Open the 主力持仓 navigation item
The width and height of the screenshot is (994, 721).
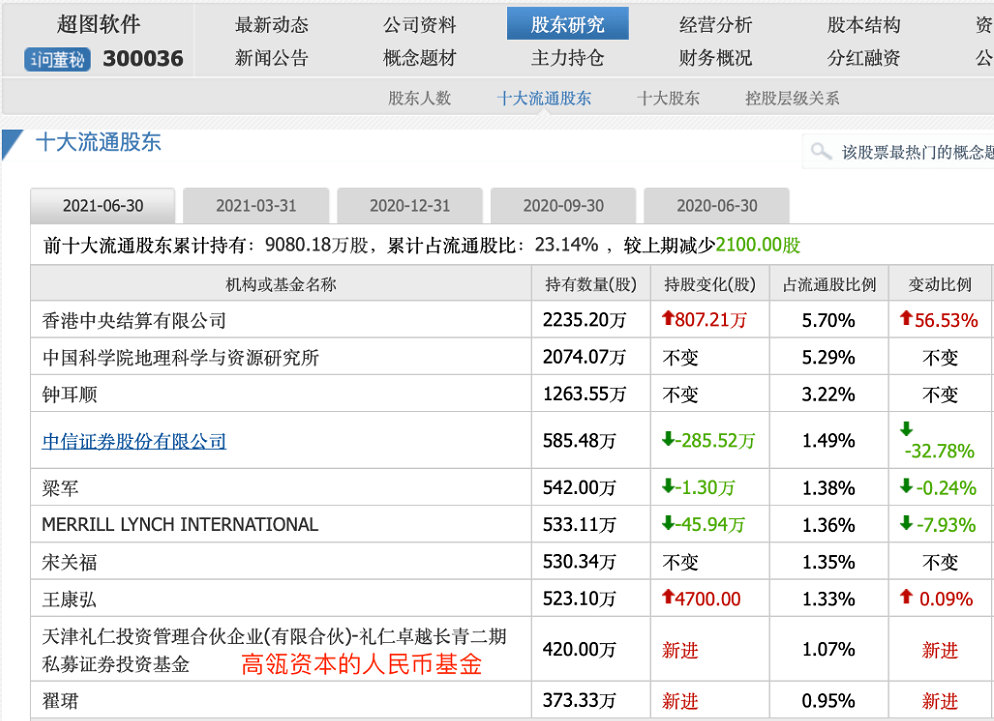[x=567, y=58]
